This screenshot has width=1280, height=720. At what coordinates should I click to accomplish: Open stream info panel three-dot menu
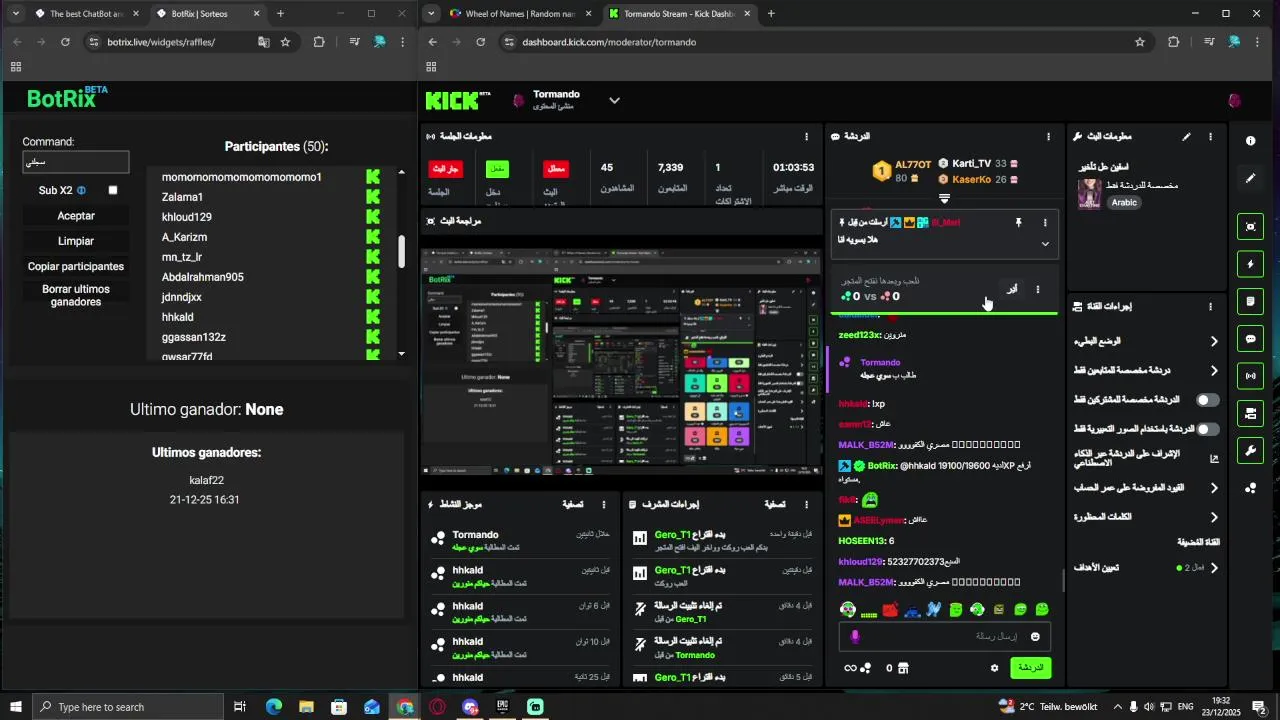point(1210,136)
